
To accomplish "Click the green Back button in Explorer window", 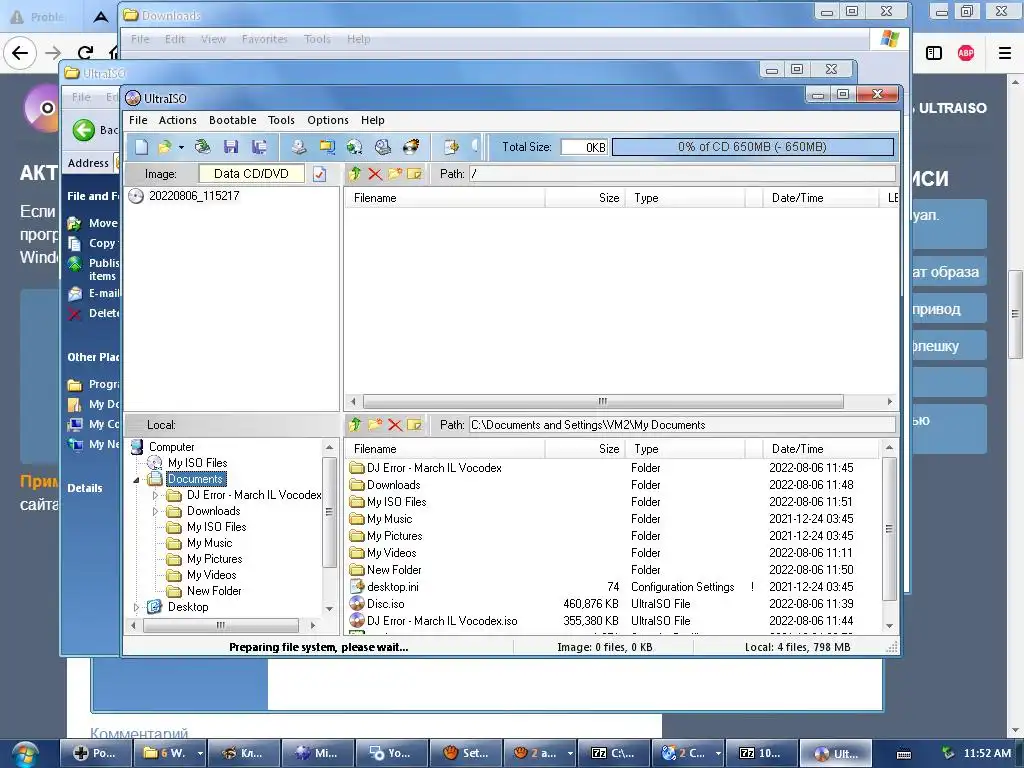I will 84,130.
